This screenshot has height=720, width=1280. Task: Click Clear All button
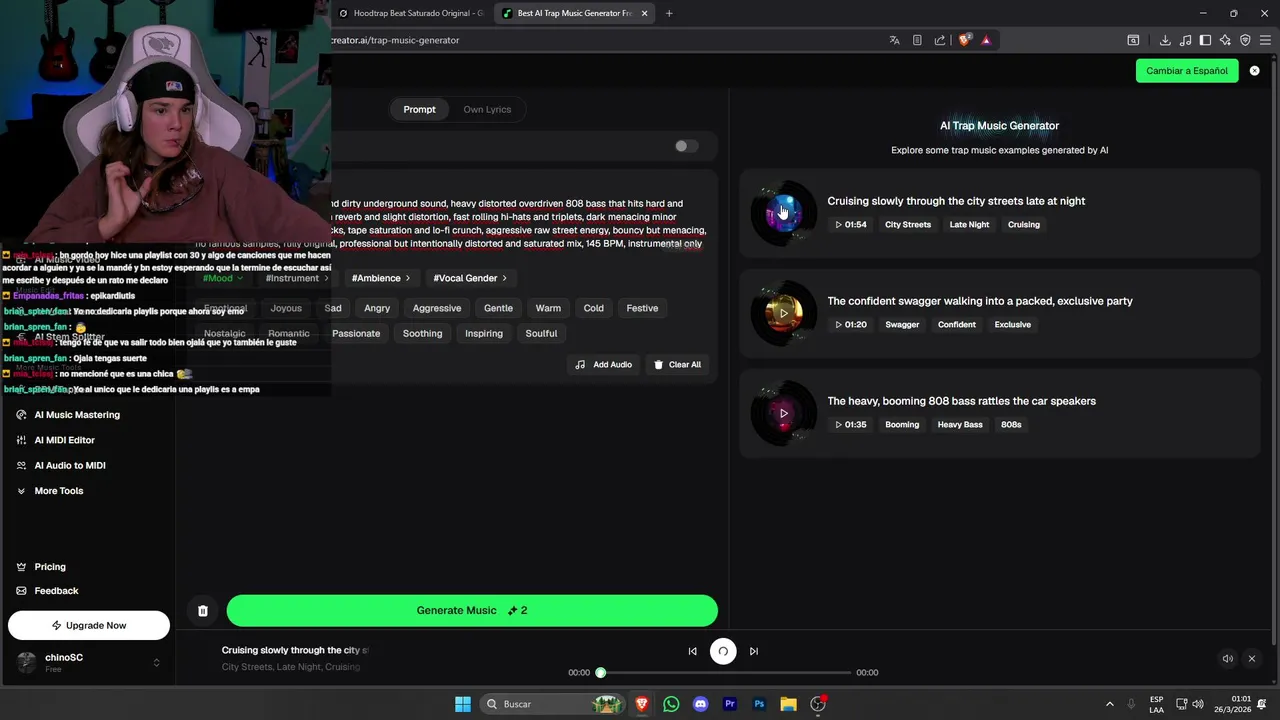tap(677, 365)
